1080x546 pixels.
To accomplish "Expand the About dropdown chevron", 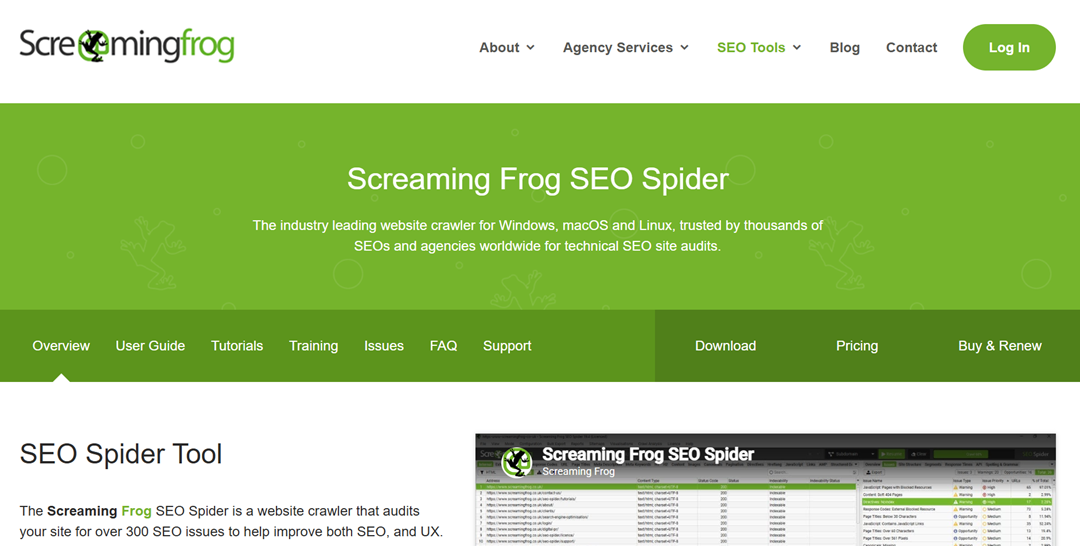I will pyautogui.click(x=530, y=48).
